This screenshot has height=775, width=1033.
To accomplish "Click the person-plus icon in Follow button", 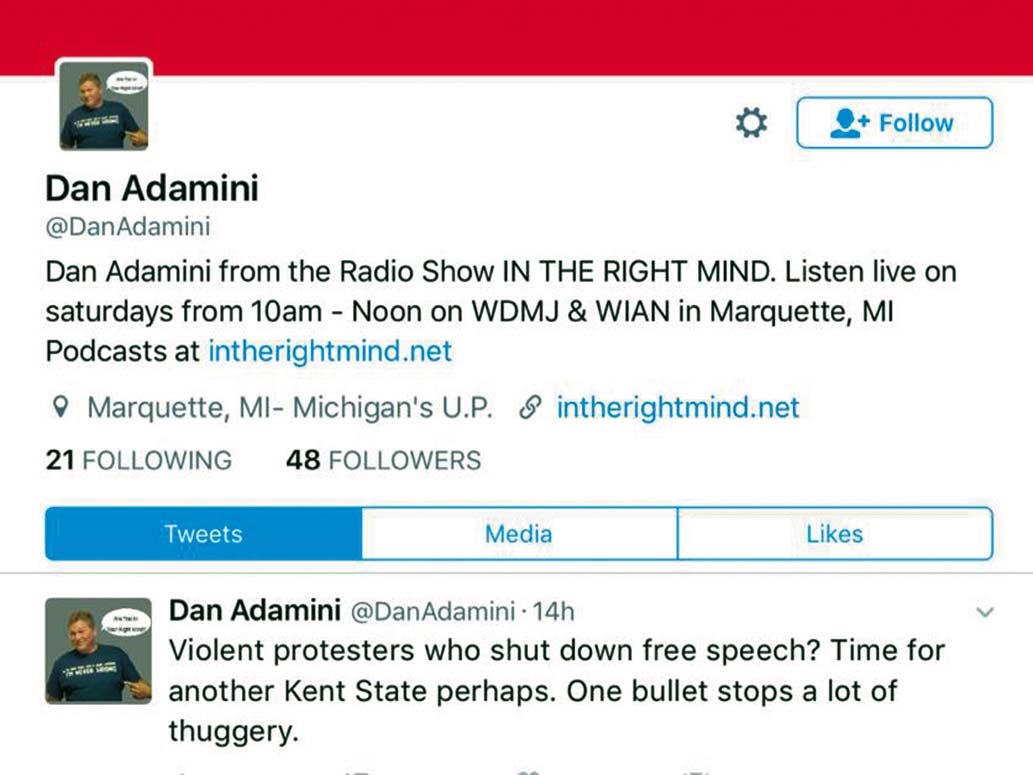I will 850,123.
